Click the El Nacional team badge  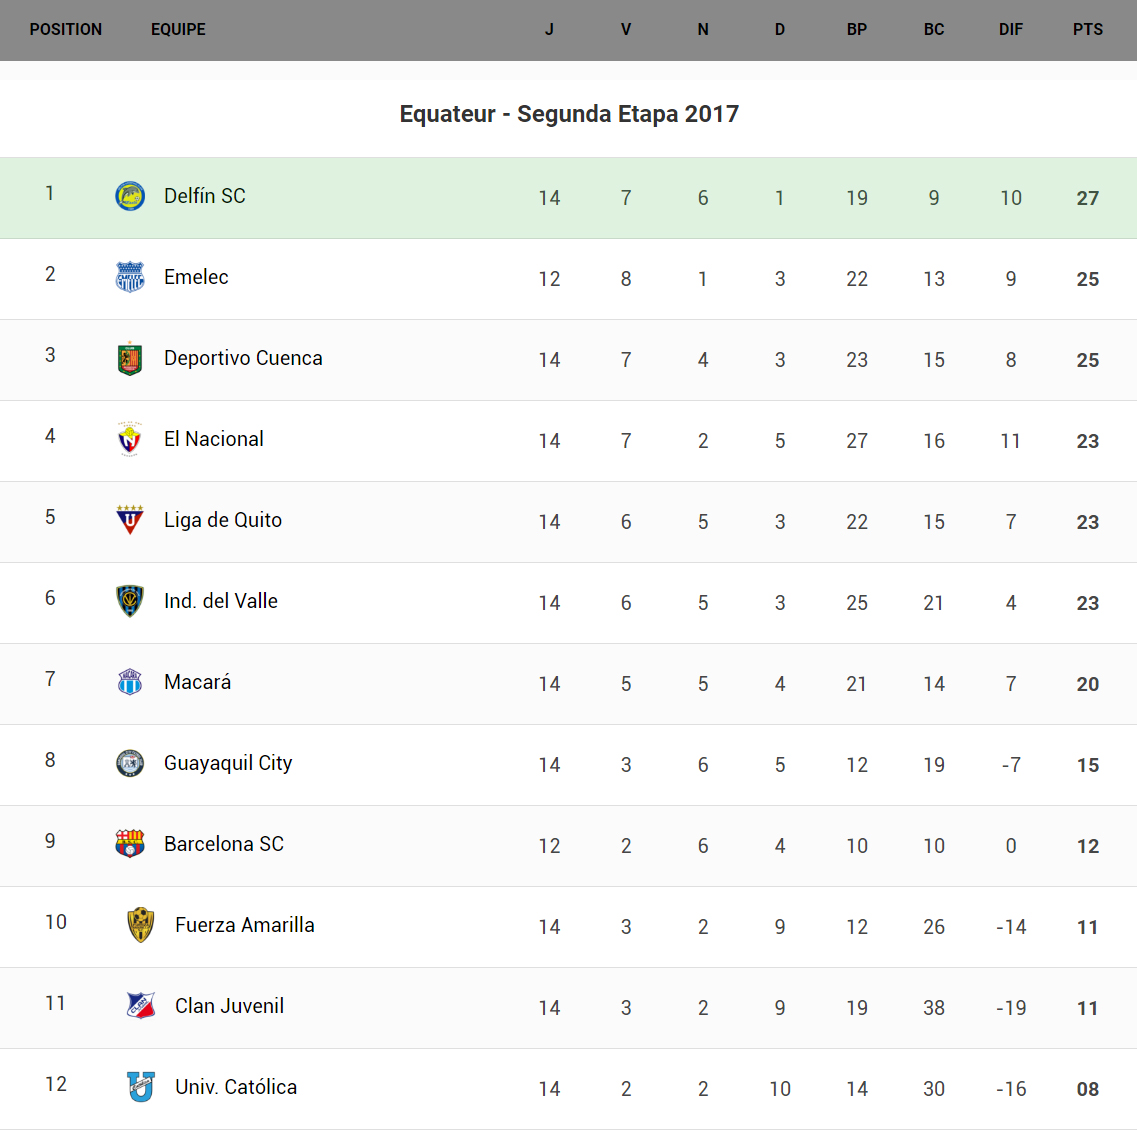click(x=130, y=439)
